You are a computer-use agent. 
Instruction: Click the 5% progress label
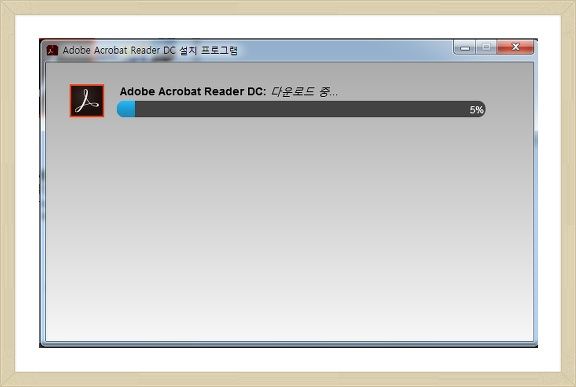click(476, 110)
